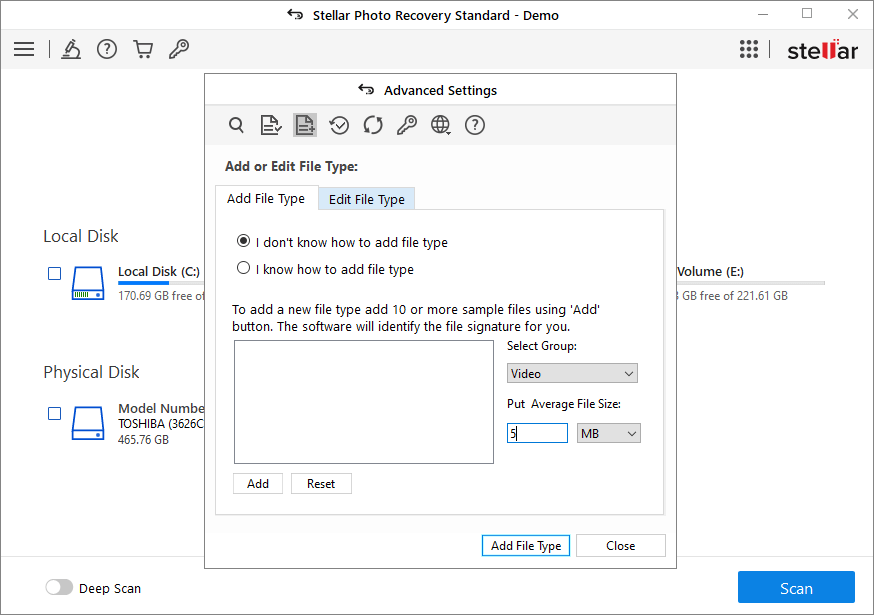This screenshot has width=874, height=615.
Task: Click the 'Local Disk' section heading
Action: 81,236
